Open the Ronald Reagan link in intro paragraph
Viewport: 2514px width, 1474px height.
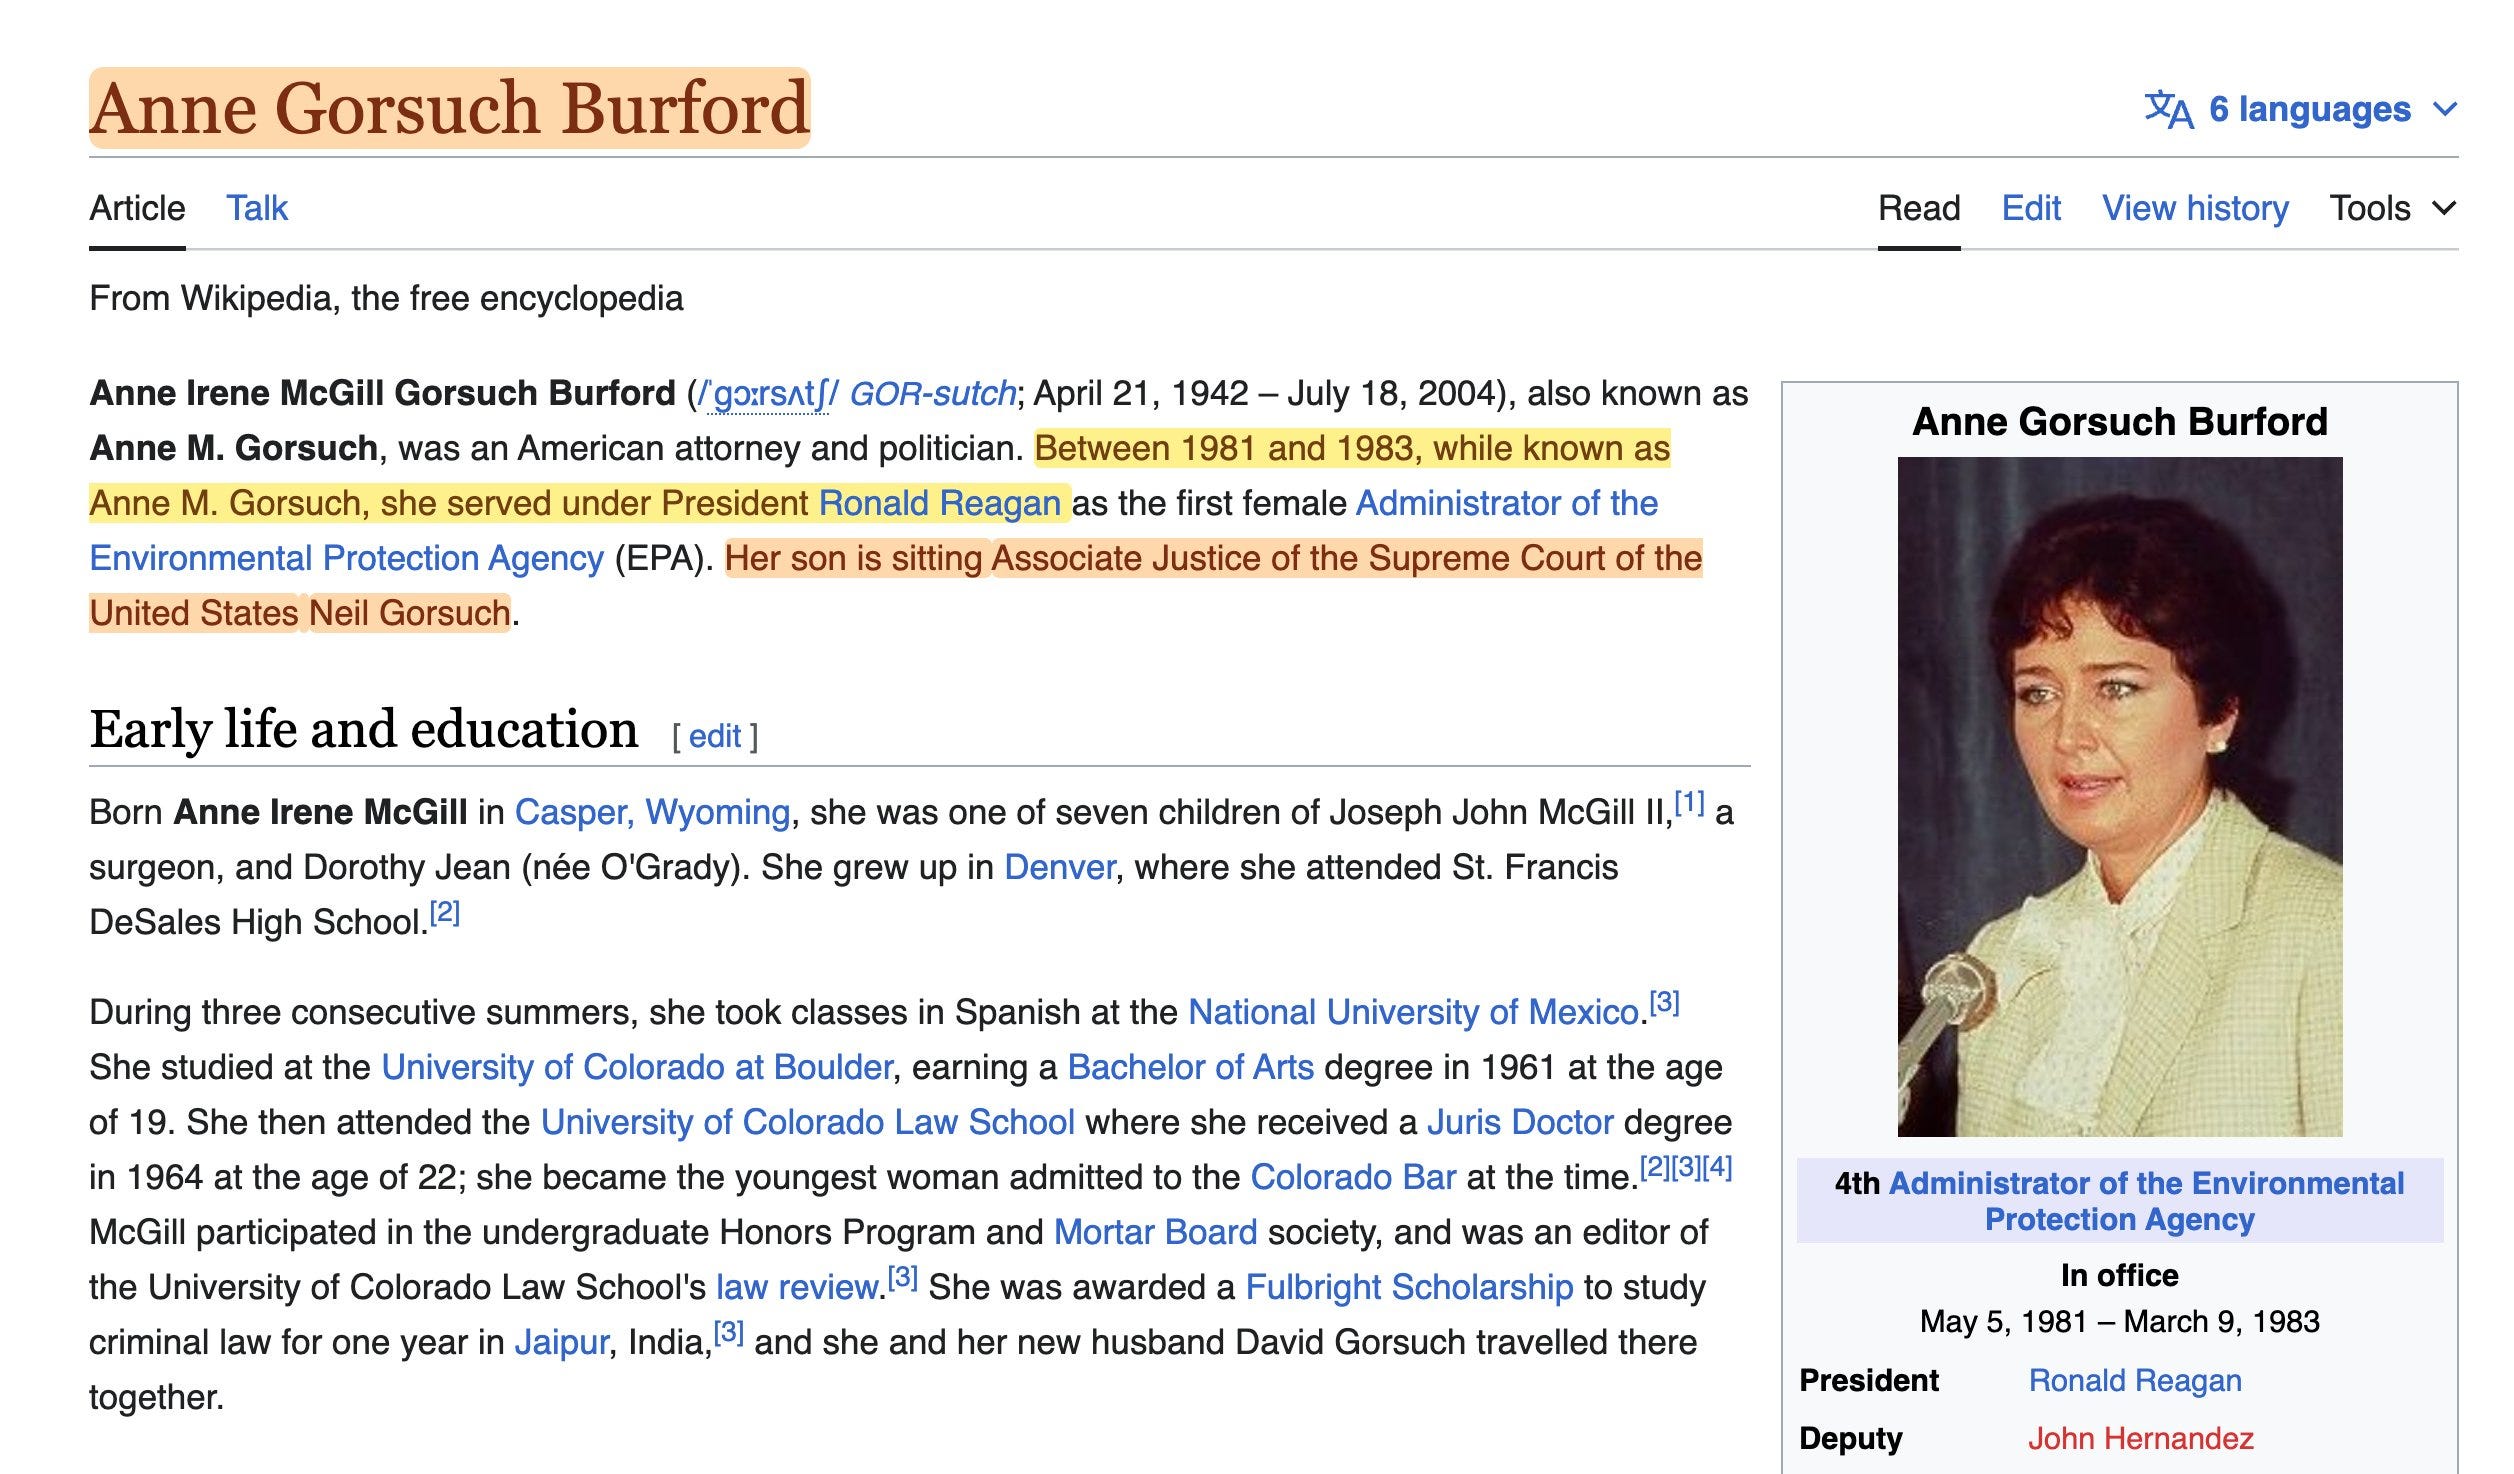tap(939, 503)
